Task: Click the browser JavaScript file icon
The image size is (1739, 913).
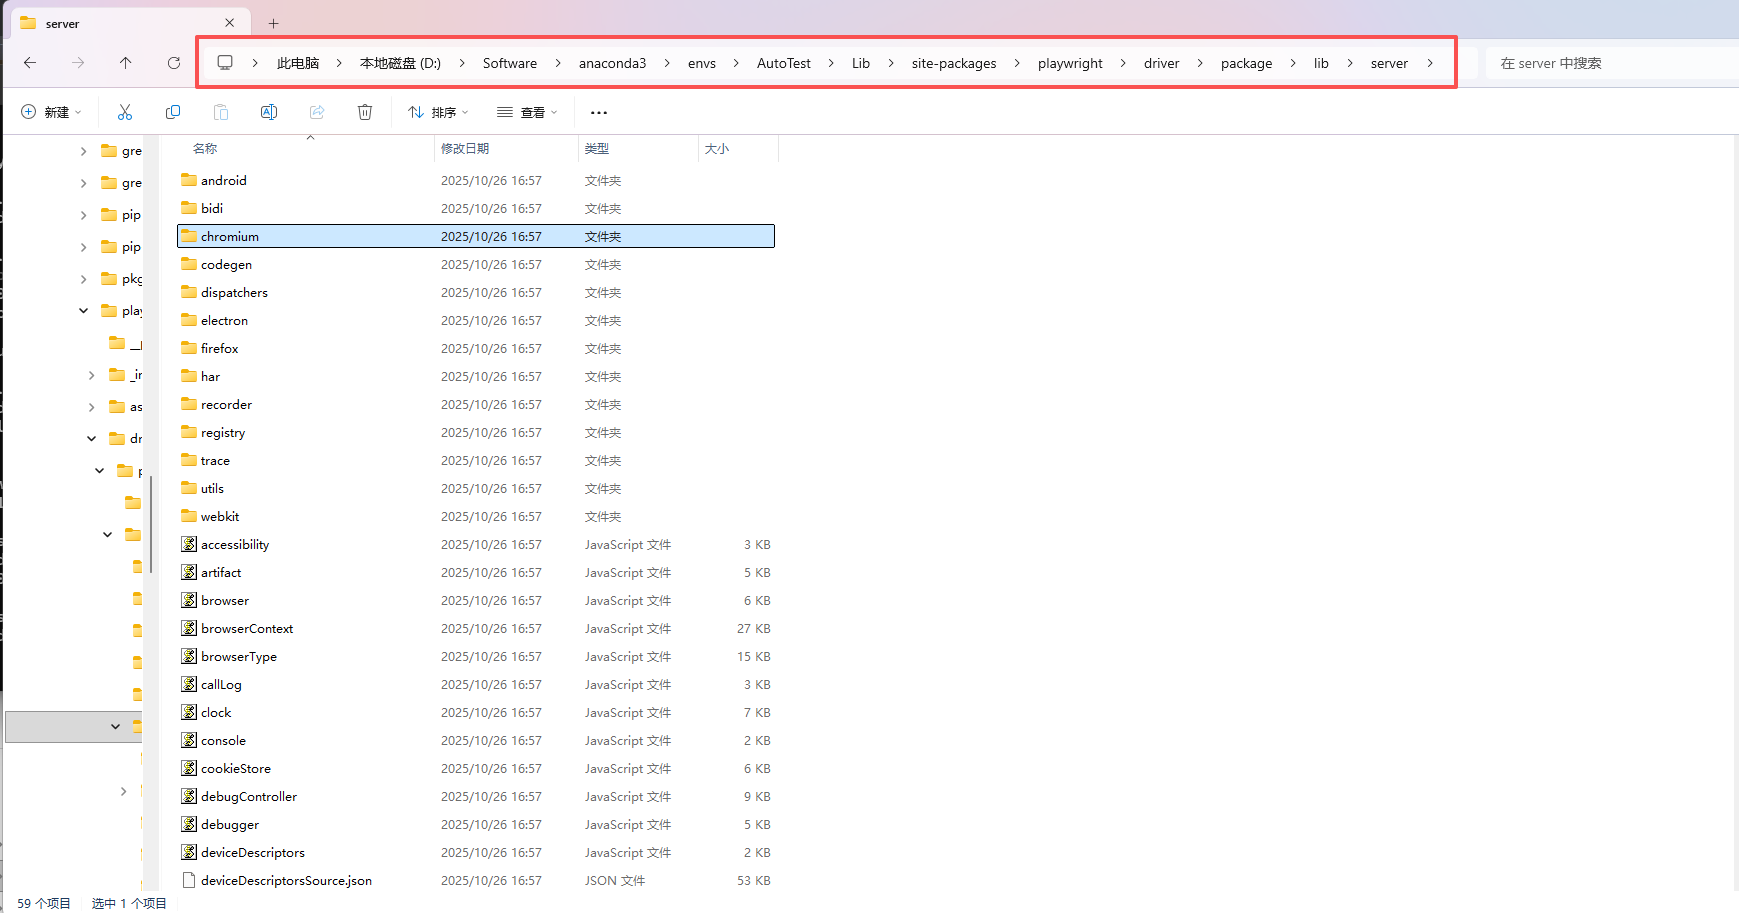Action: [189, 600]
